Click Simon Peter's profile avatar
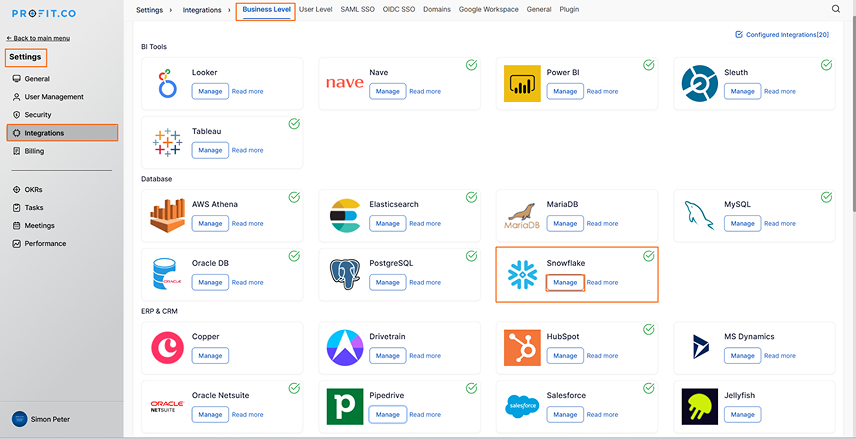Screen dimensions: 856x439 click(x=19, y=419)
